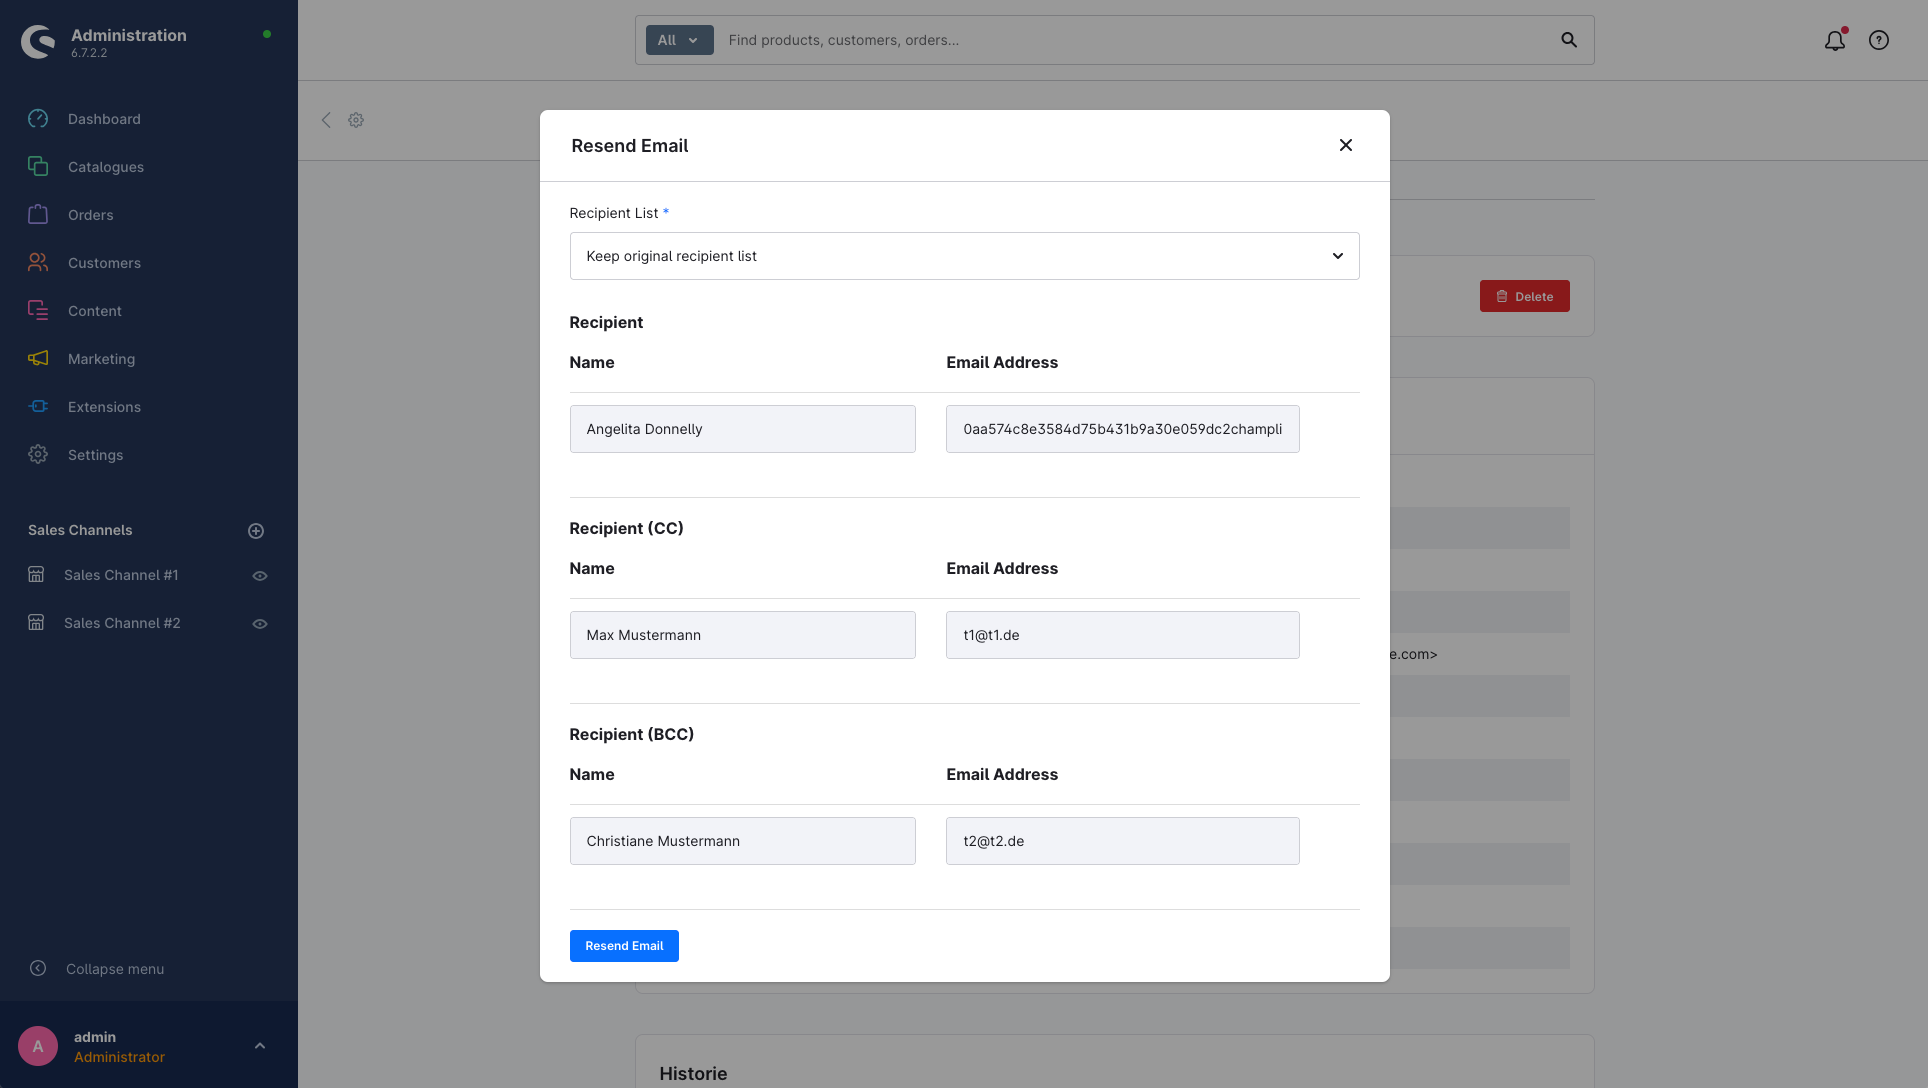Screen dimensions: 1928x1088
Task: Open the Orders menu item
Action: coord(90,215)
